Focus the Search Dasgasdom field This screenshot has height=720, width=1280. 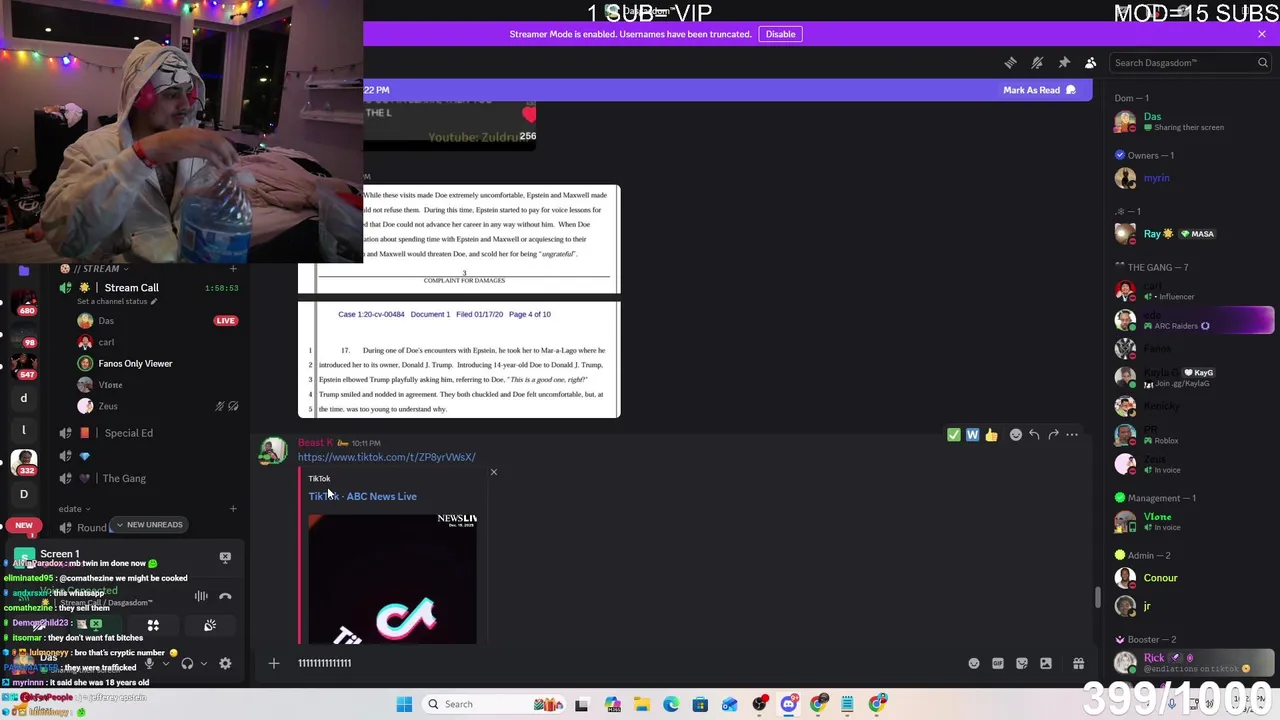tap(1189, 63)
